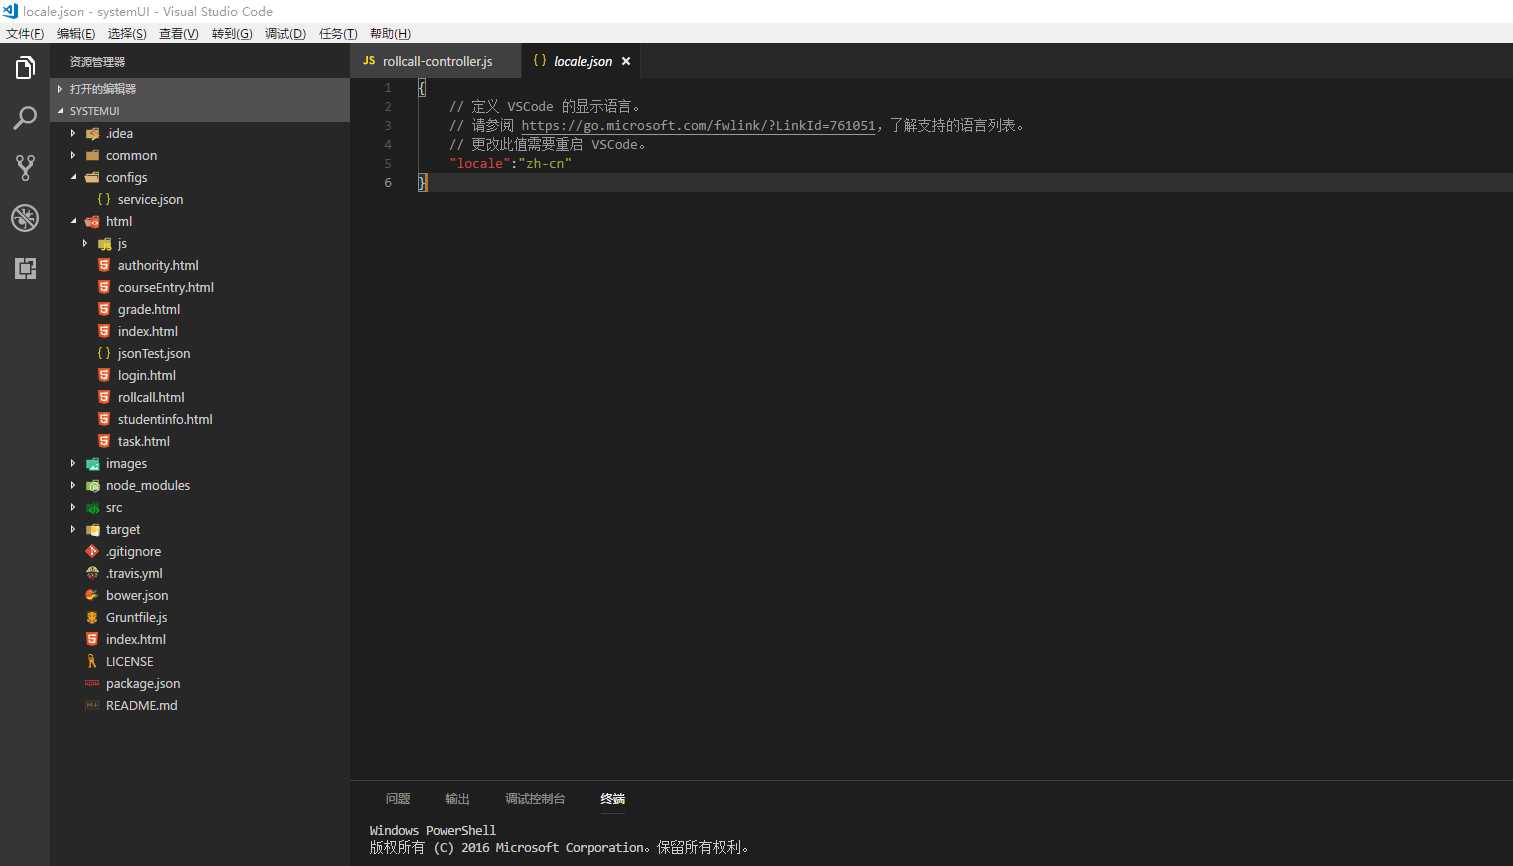The width and height of the screenshot is (1513, 866).
Task: Click the "zh-cn" locale value in editor
Action: (x=545, y=164)
